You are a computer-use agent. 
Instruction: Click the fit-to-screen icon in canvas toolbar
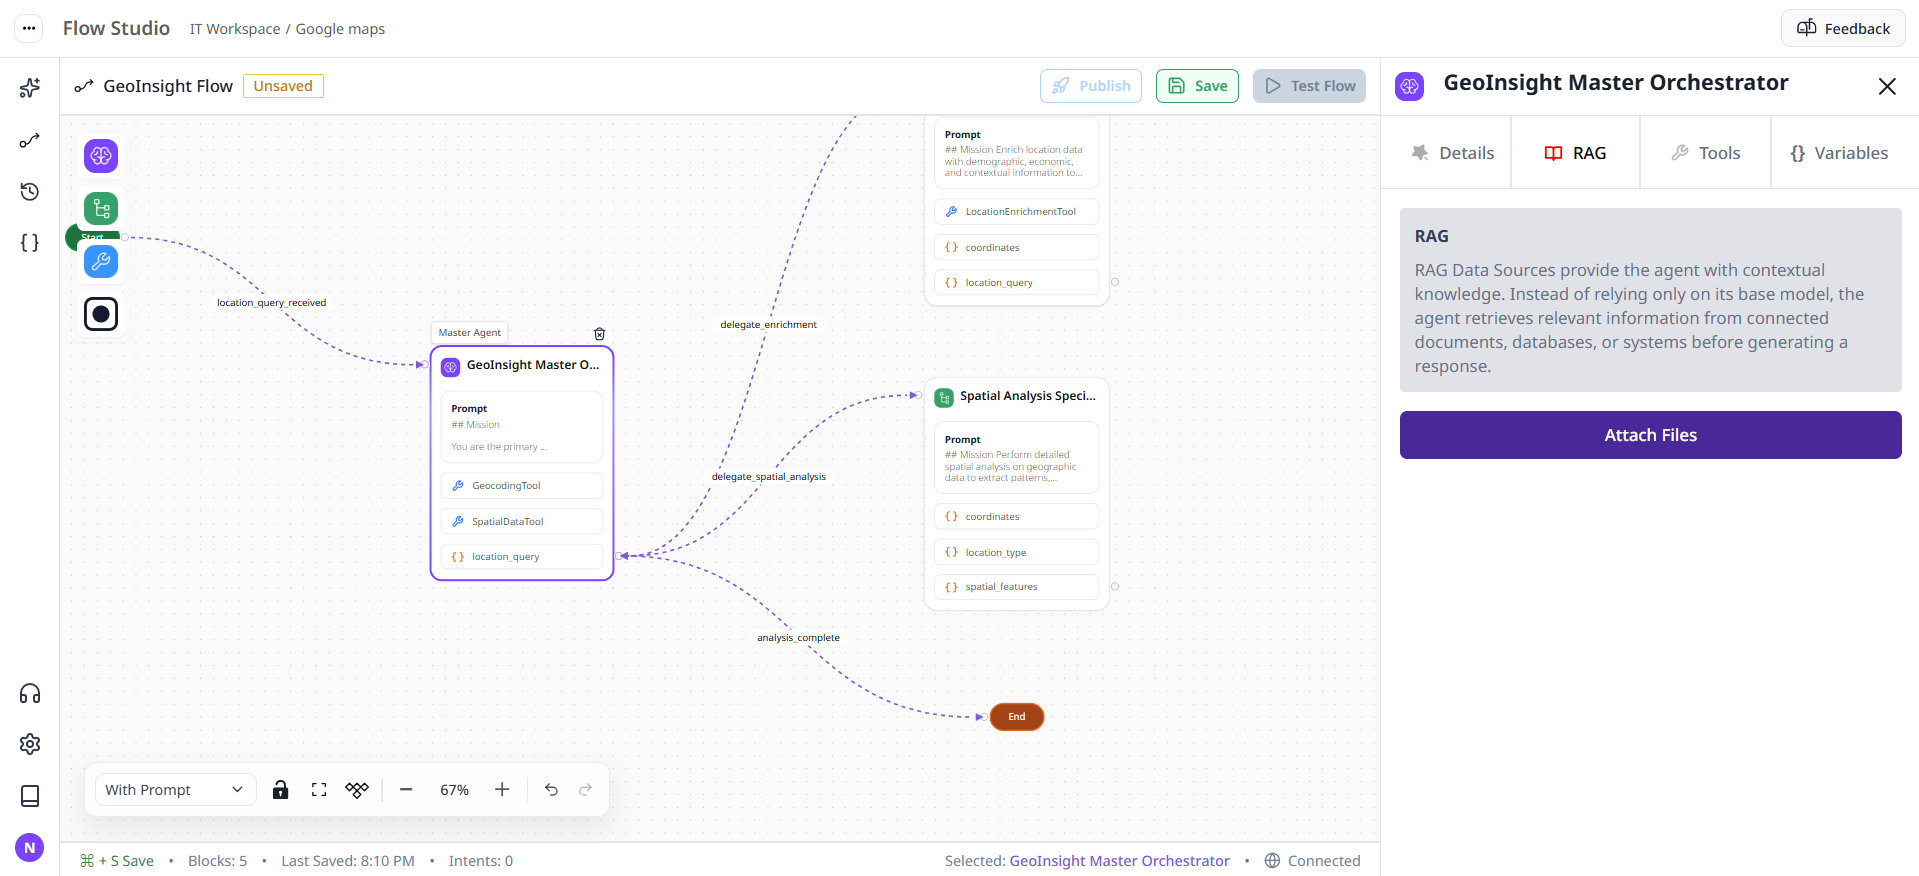click(319, 790)
